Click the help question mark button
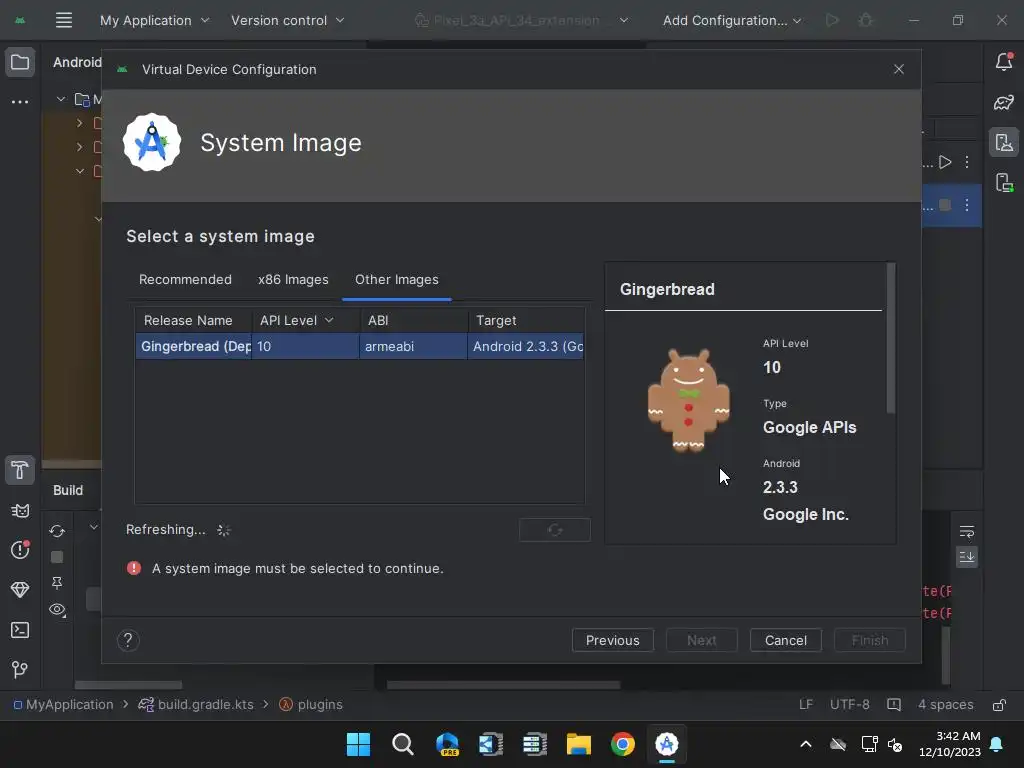 128,640
